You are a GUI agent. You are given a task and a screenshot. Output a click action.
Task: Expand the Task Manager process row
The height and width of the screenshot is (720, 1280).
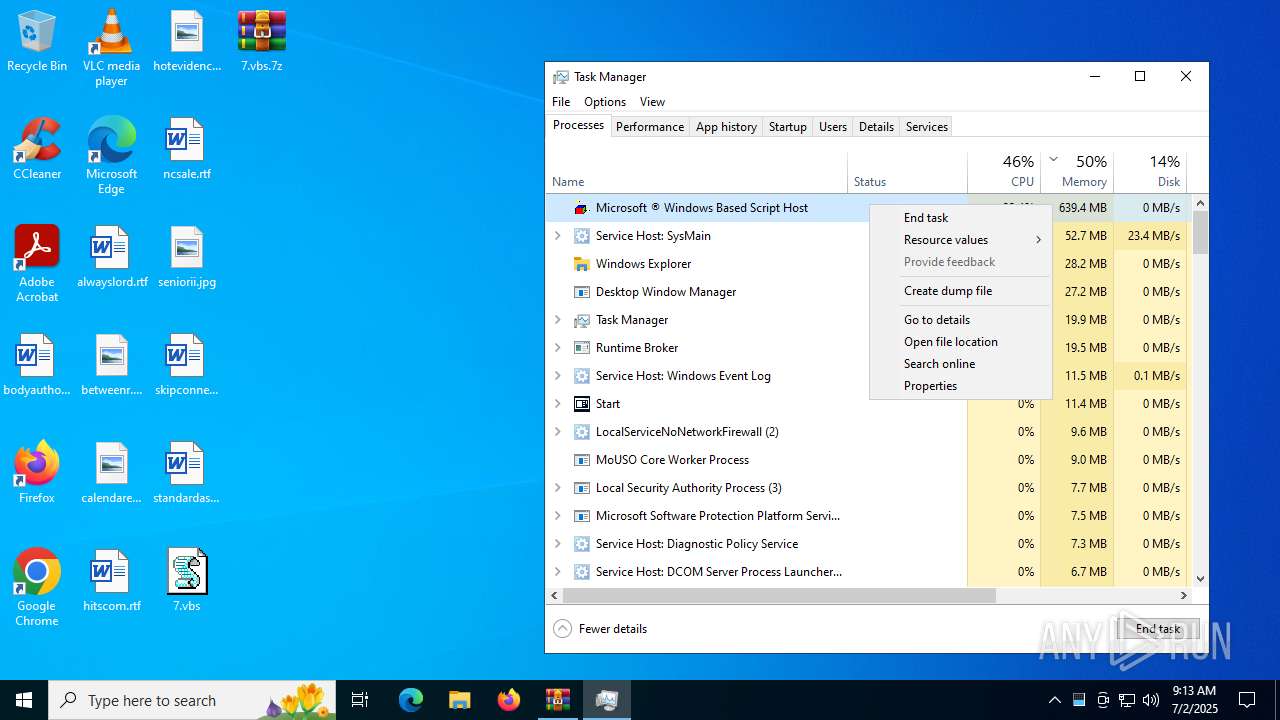click(557, 320)
